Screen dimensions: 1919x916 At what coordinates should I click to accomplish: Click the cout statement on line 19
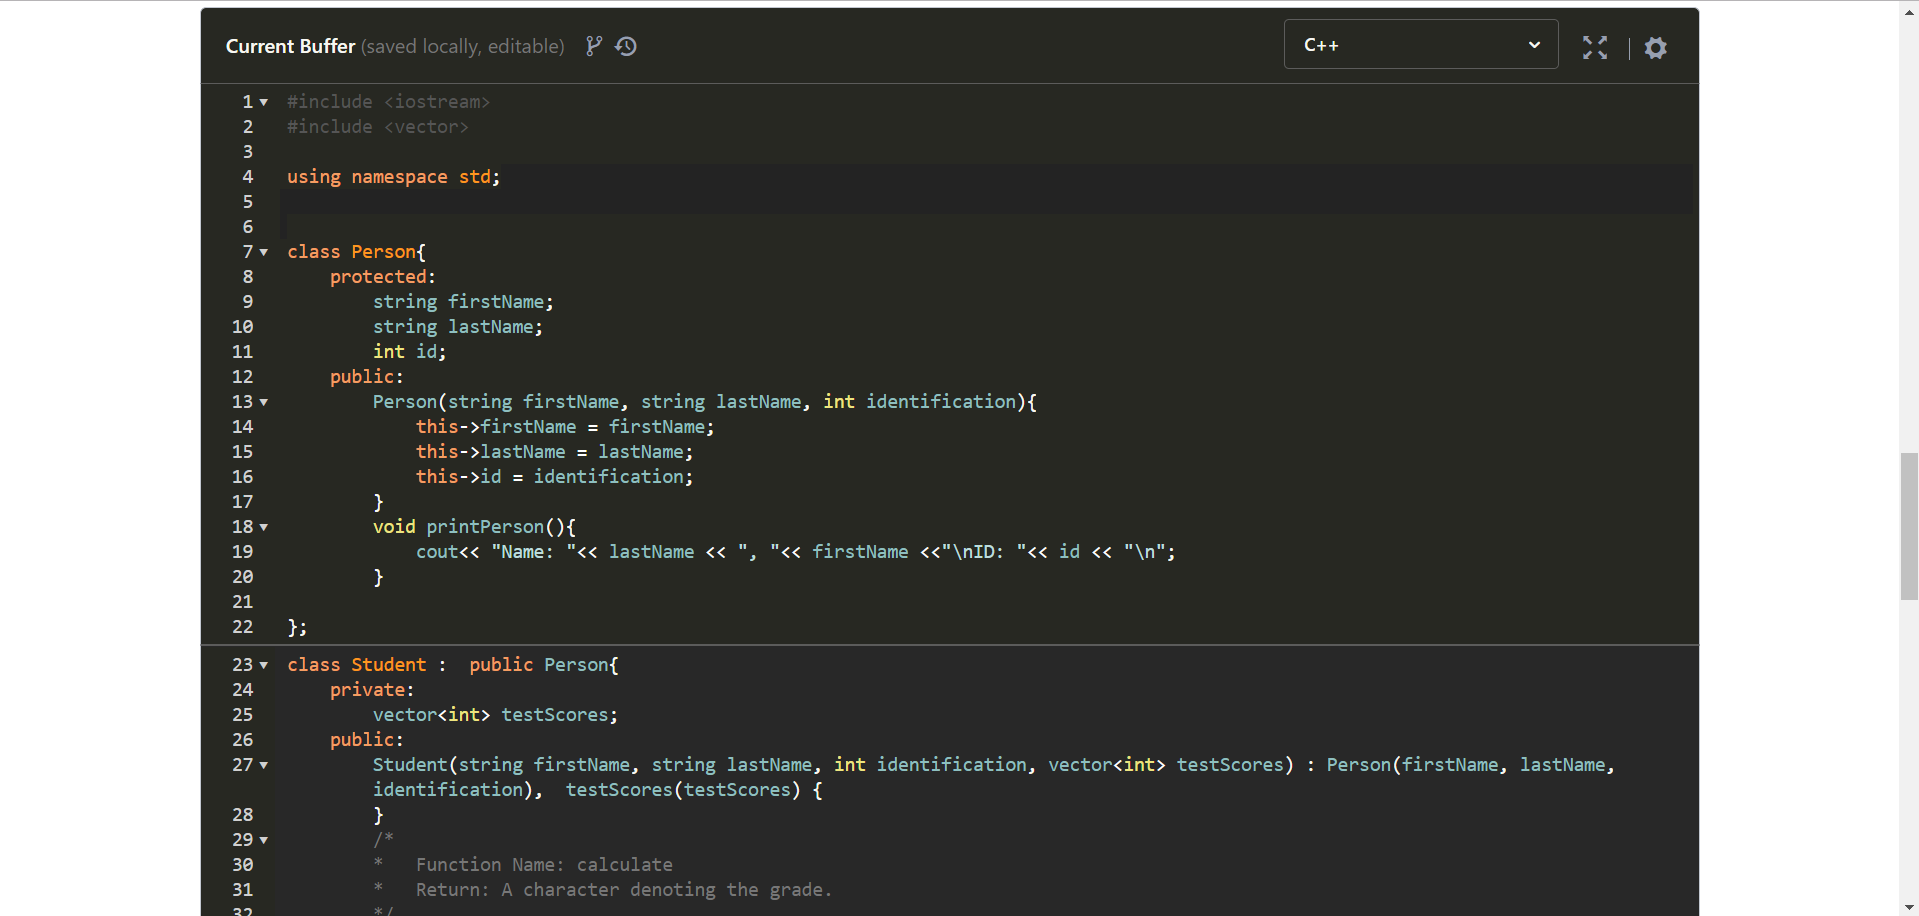[x=796, y=552]
